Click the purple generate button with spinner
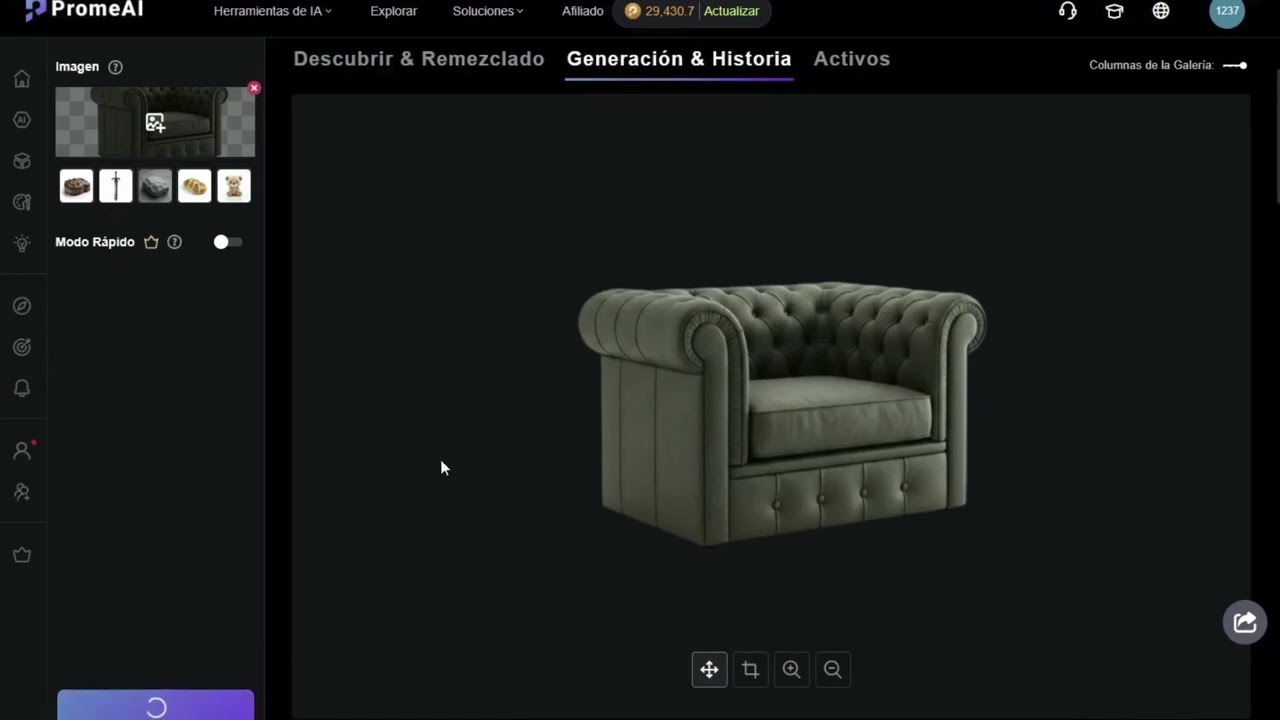This screenshot has height=720, width=1280. 155,706
